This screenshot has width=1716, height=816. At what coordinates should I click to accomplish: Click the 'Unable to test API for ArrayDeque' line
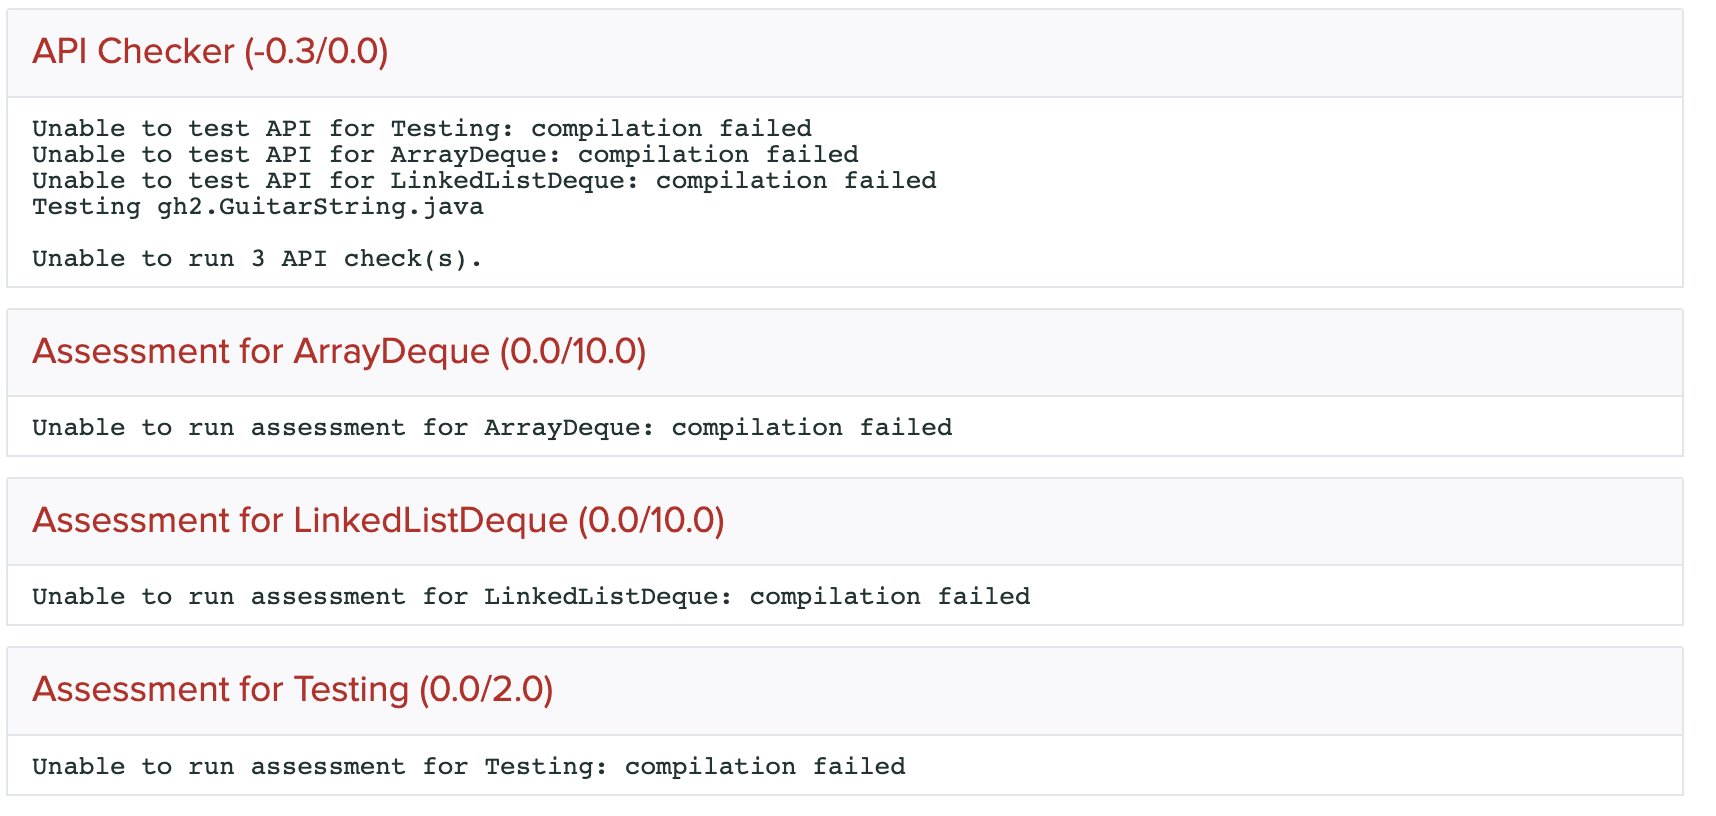coord(445,154)
